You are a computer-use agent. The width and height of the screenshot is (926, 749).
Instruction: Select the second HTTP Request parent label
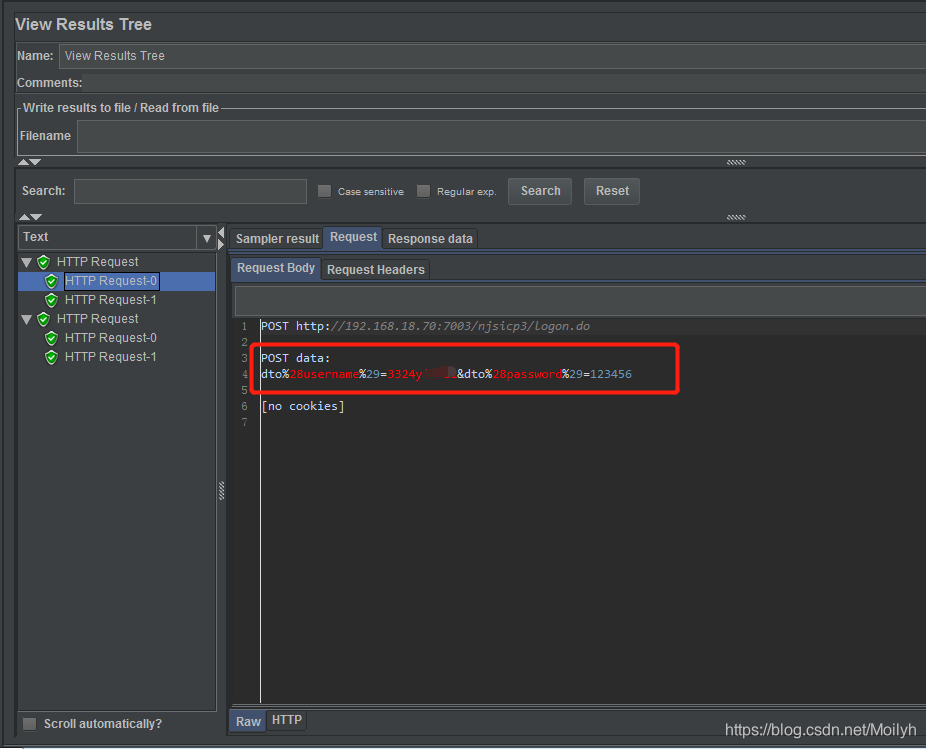point(97,319)
